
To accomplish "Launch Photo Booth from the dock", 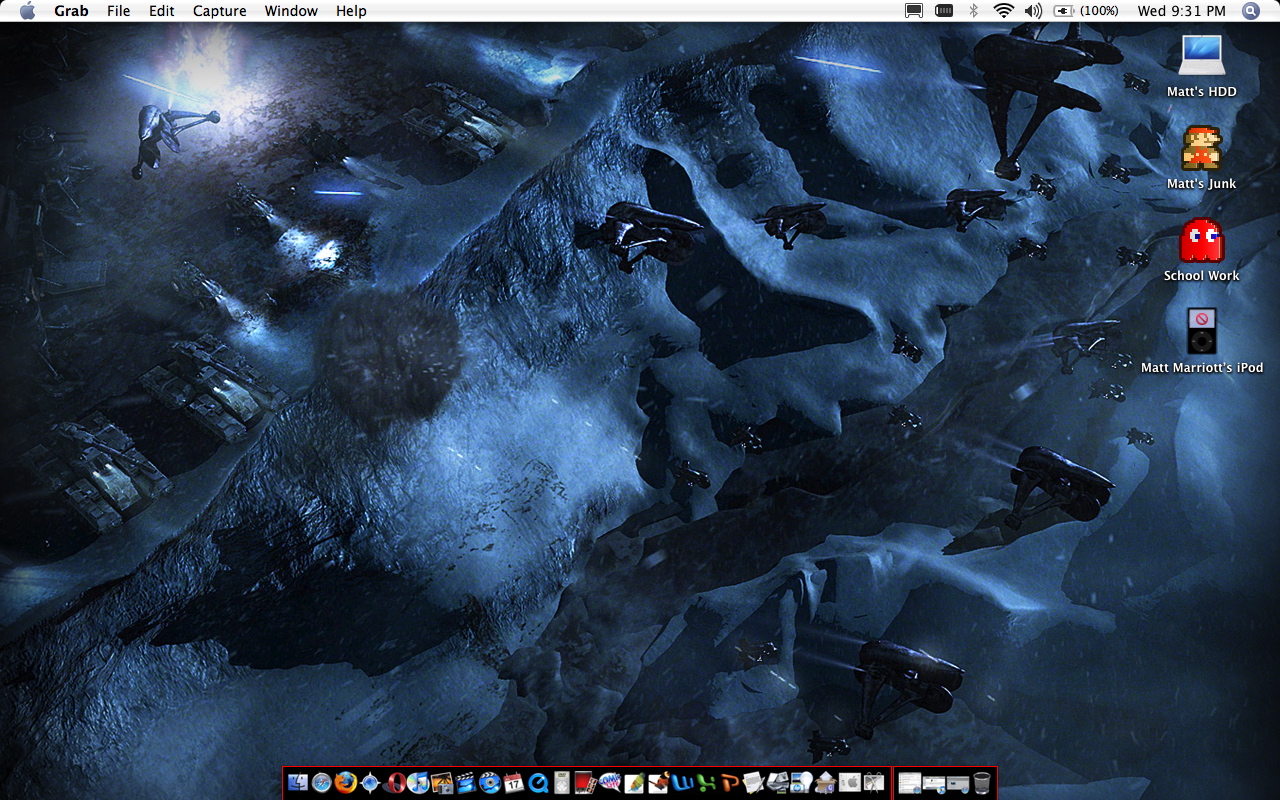I will [x=587, y=783].
